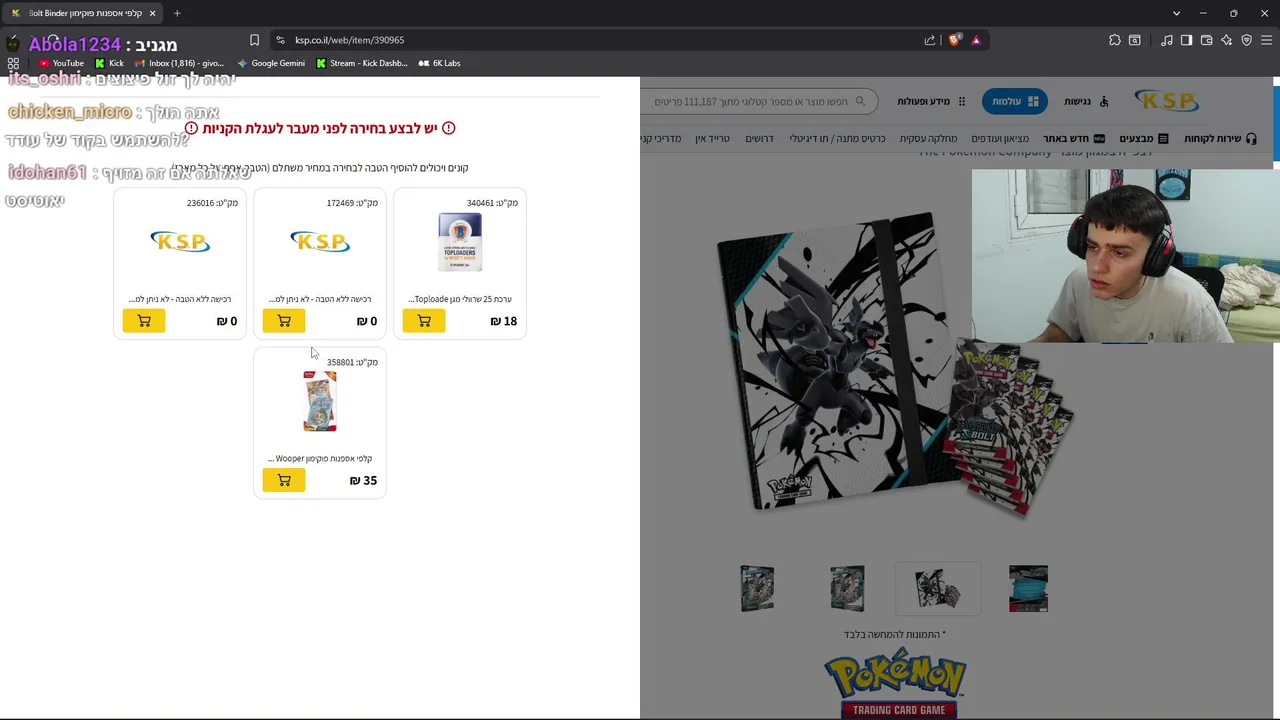Viewport: 1280px width, 720px height.
Task: Open a new browser tab with plus
Action: click(177, 13)
